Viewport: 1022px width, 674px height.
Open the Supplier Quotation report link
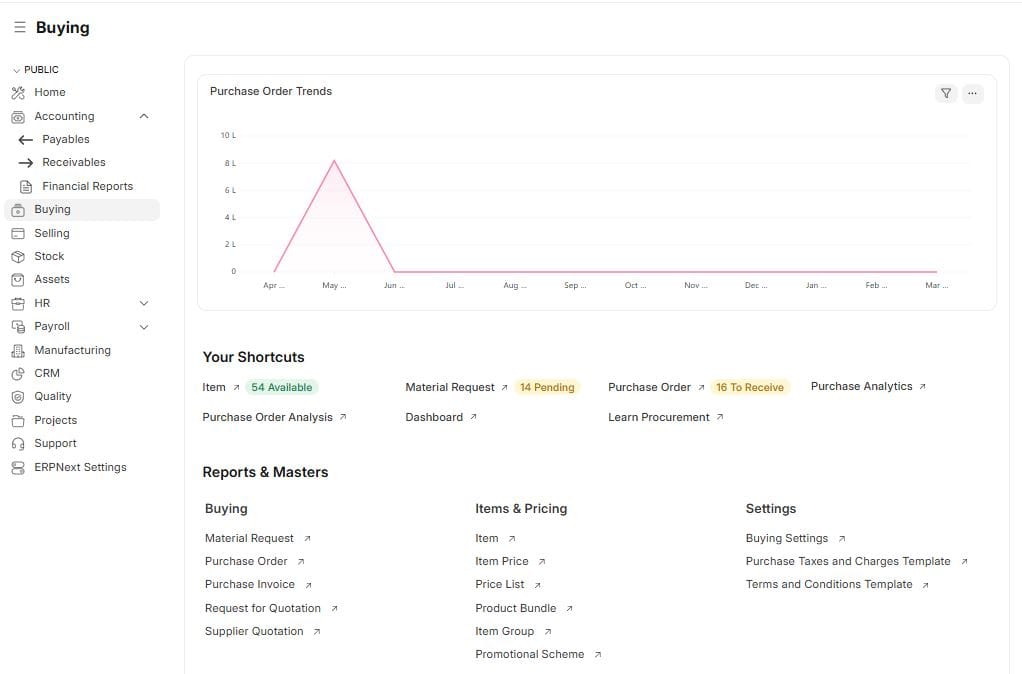point(254,631)
